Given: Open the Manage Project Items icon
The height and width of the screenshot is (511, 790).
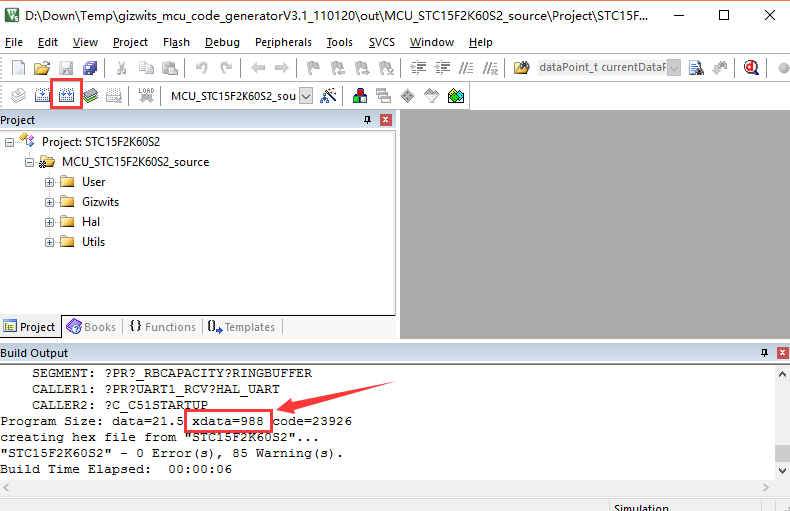Looking at the screenshot, I should [359, 96].
